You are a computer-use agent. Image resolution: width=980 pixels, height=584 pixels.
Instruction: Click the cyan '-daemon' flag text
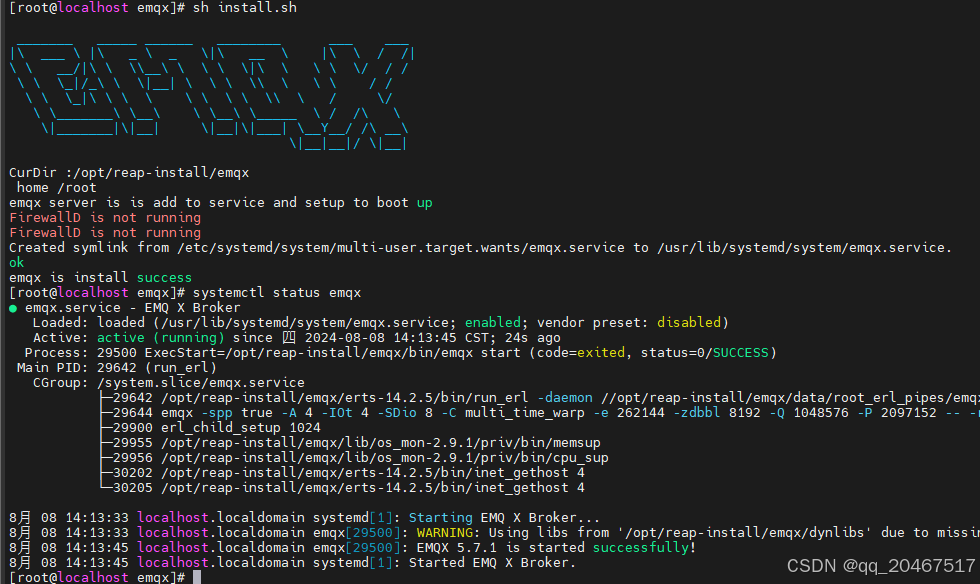tap(565, 398)
